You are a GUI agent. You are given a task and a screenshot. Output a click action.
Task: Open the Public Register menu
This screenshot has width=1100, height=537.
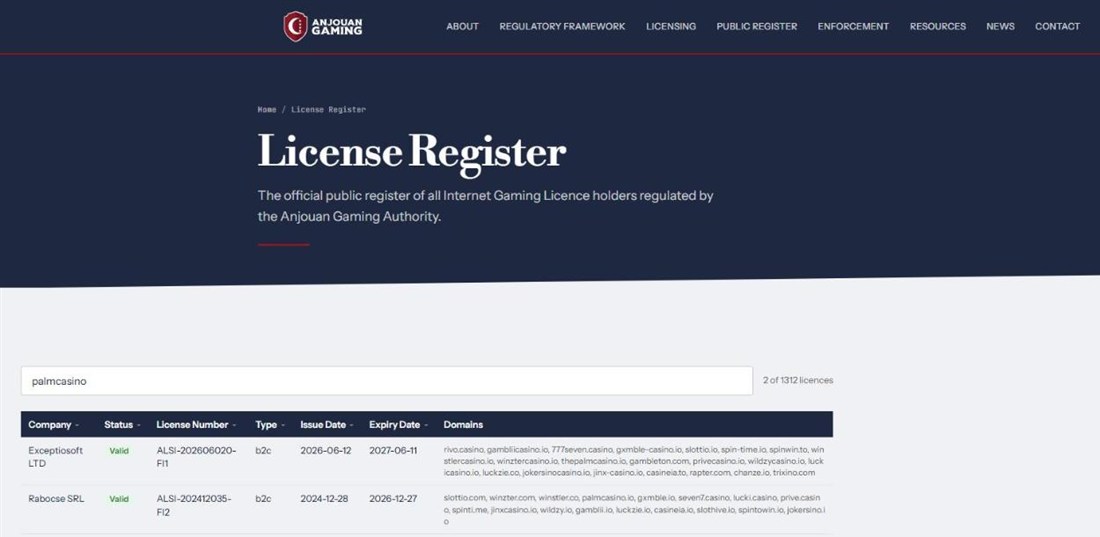756,26
